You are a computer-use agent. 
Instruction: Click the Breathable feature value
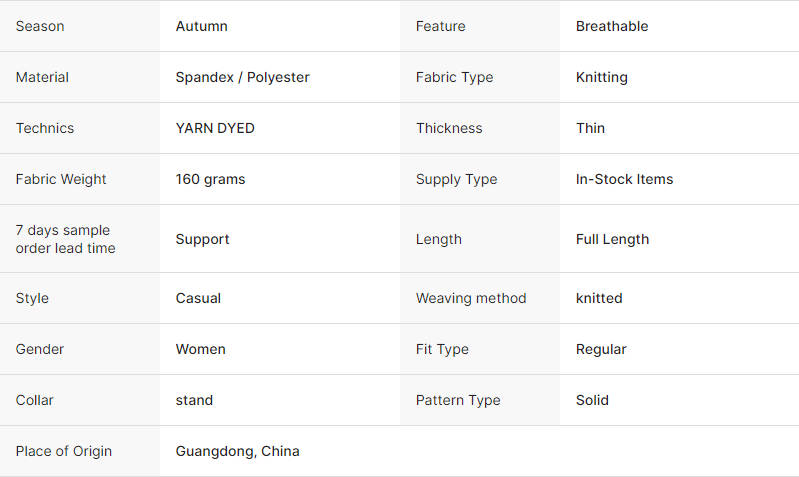[x=612, y=26]
